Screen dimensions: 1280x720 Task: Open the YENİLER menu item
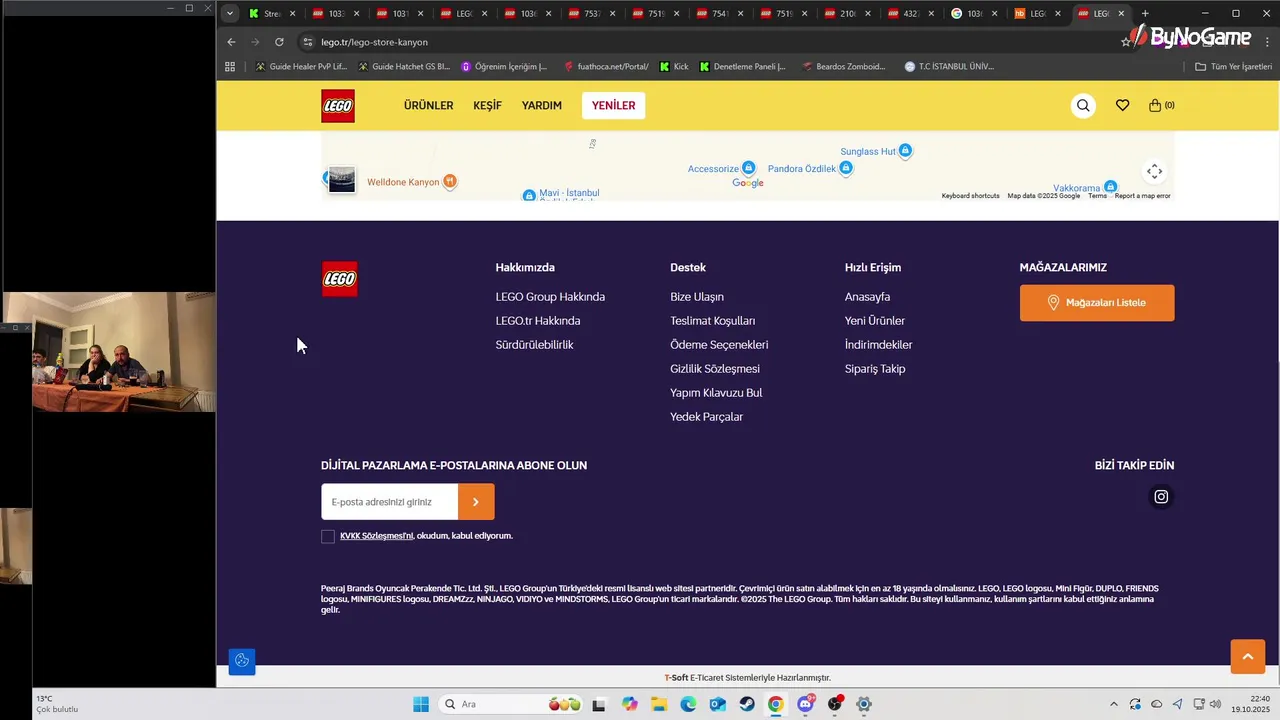[613, 106]
